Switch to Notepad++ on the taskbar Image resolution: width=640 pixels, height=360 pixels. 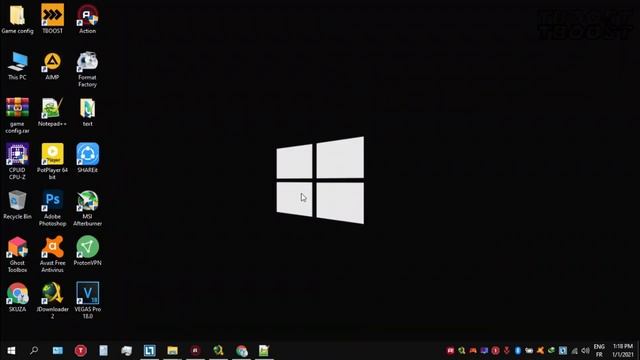click(x=264, y=351)
